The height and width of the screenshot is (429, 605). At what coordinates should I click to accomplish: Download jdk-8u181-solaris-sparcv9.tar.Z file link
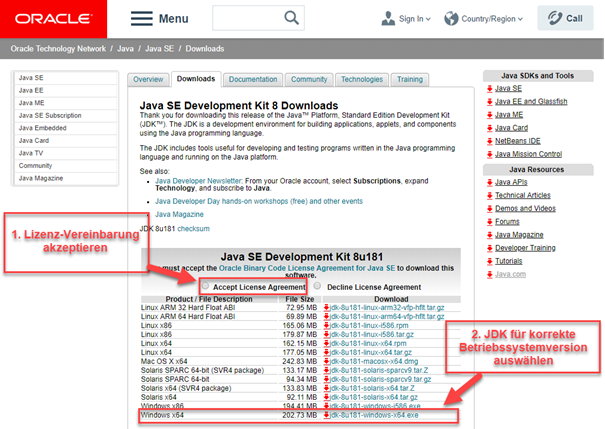tap(379, 370)
